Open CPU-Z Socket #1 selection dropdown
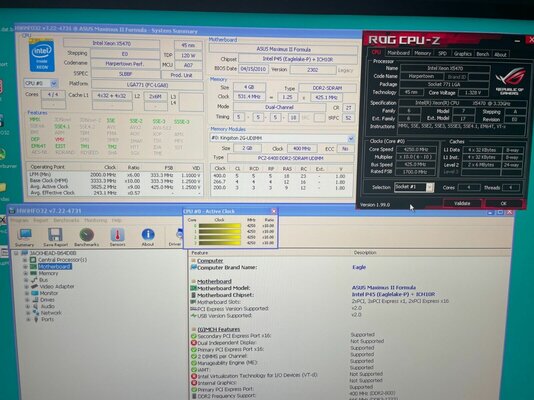Viewport: 534px width, 400px height. click(430, 187)
